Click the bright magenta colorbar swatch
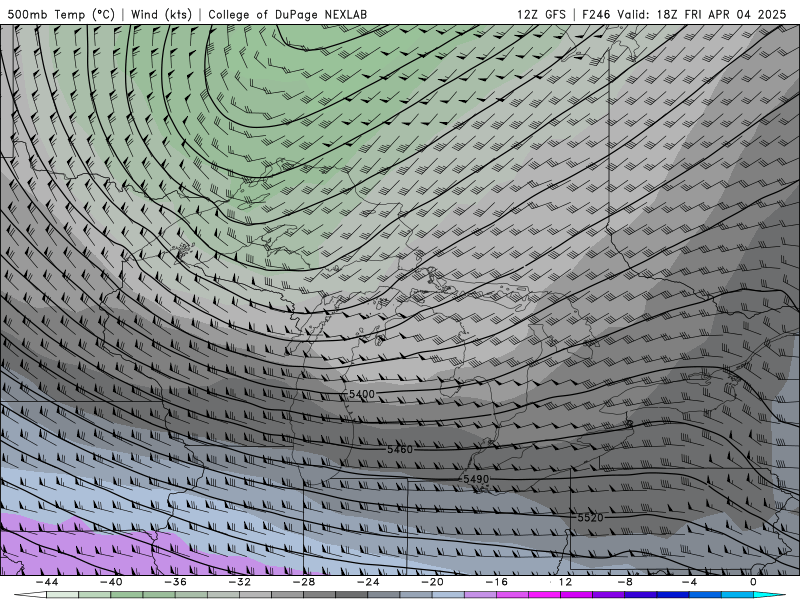Screen dimensions: 800x600 (x=544, y=595)
